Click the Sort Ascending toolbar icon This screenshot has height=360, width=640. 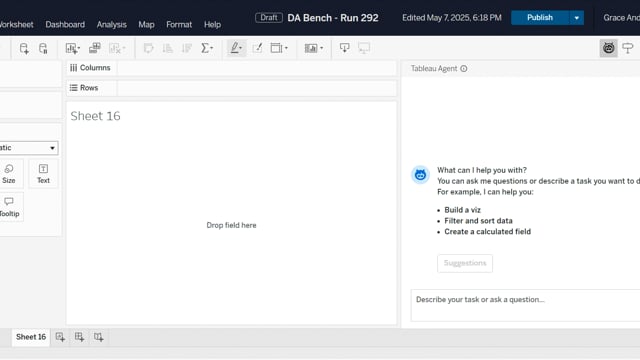coord(167,48)
